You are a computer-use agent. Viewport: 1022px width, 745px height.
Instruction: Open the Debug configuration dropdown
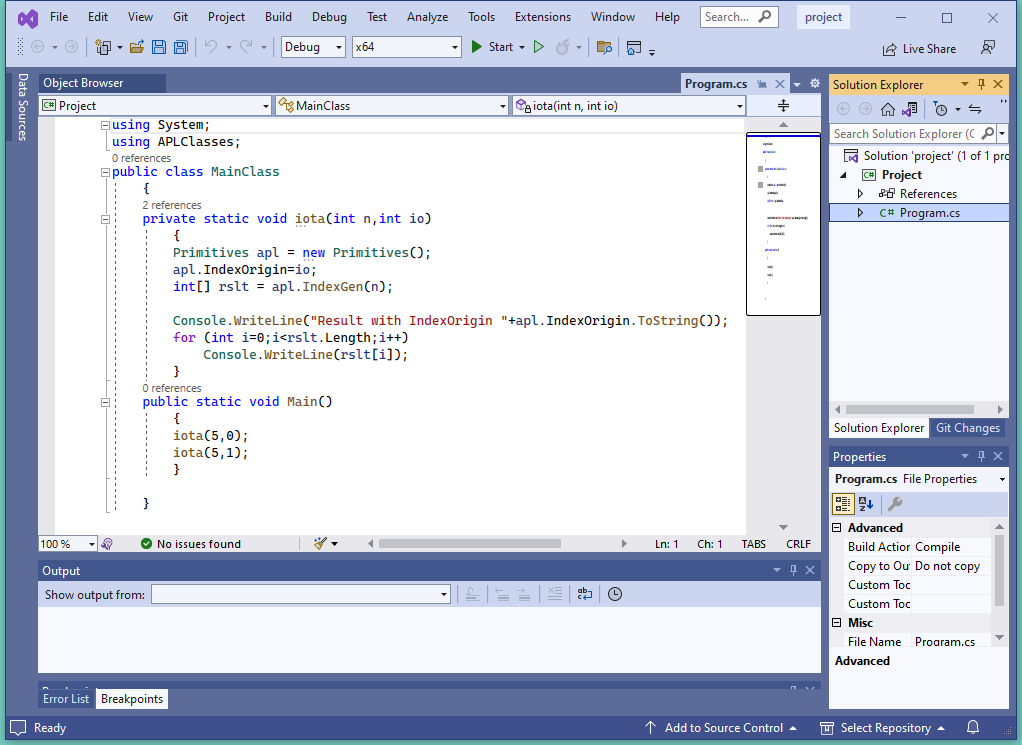pos(313,47)
